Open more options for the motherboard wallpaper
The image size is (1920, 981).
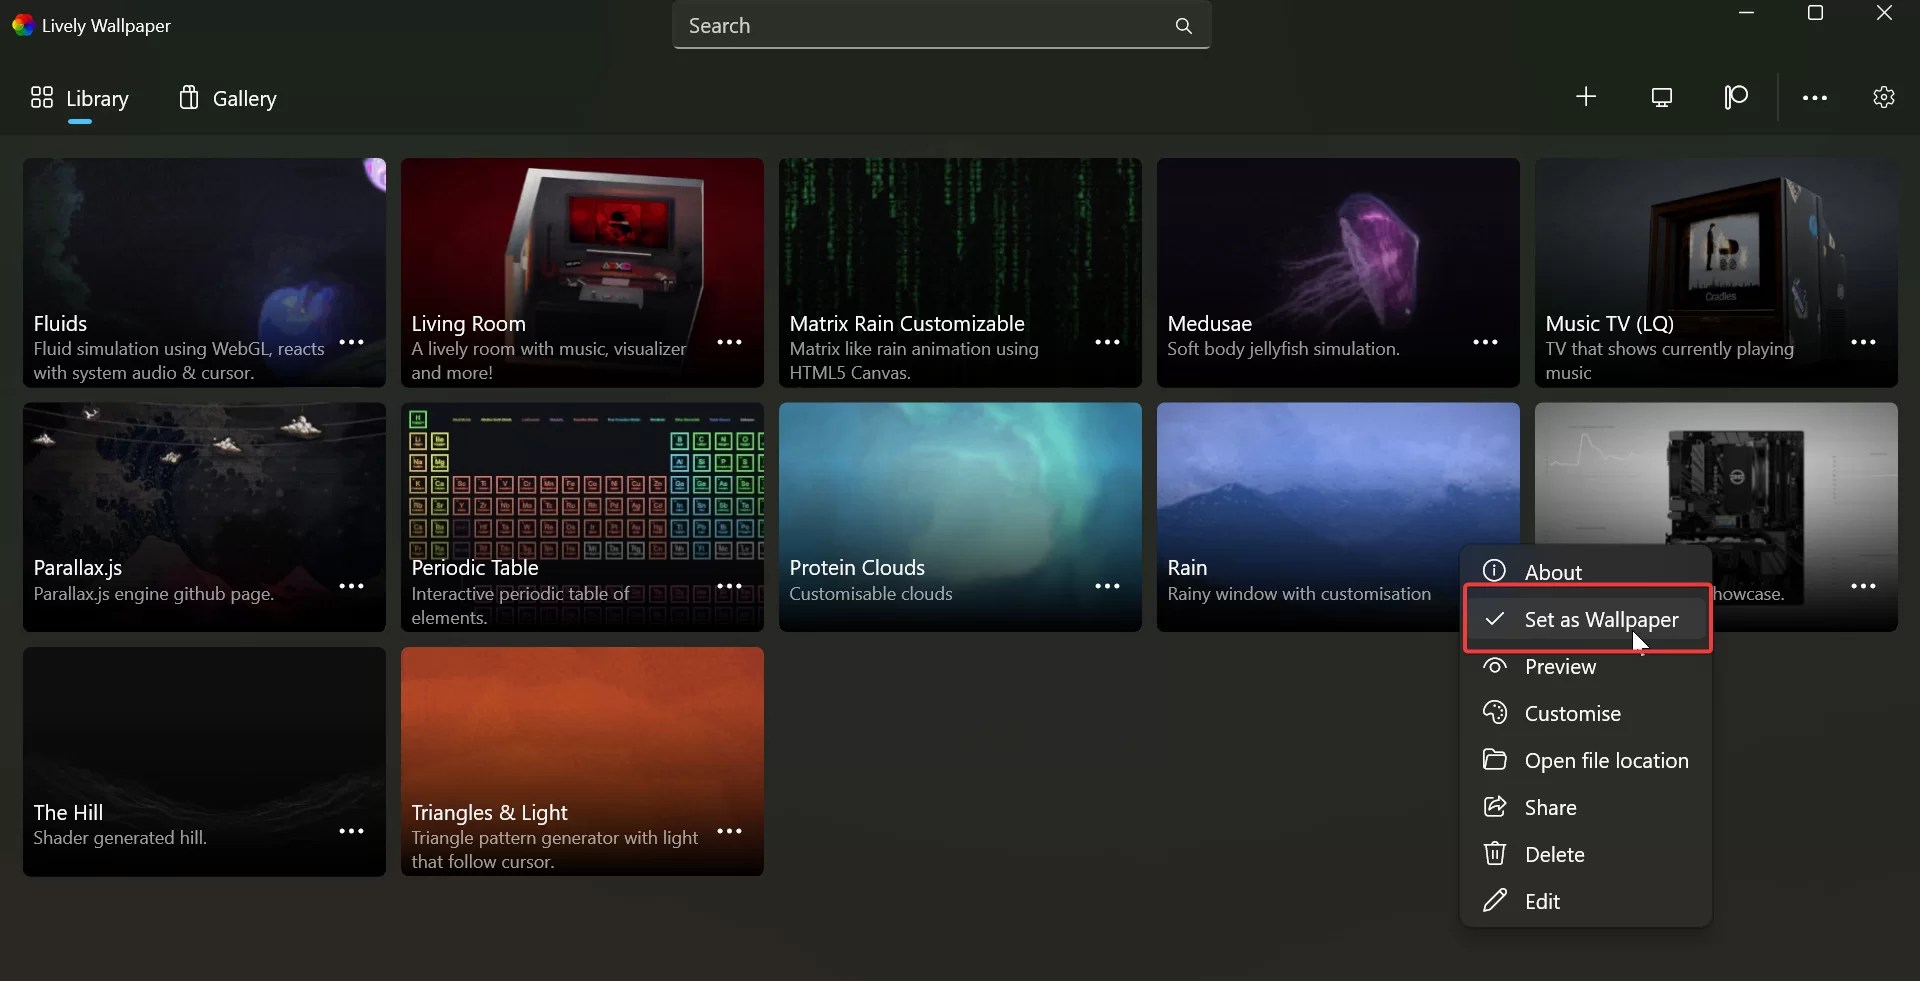[1863, 586]
